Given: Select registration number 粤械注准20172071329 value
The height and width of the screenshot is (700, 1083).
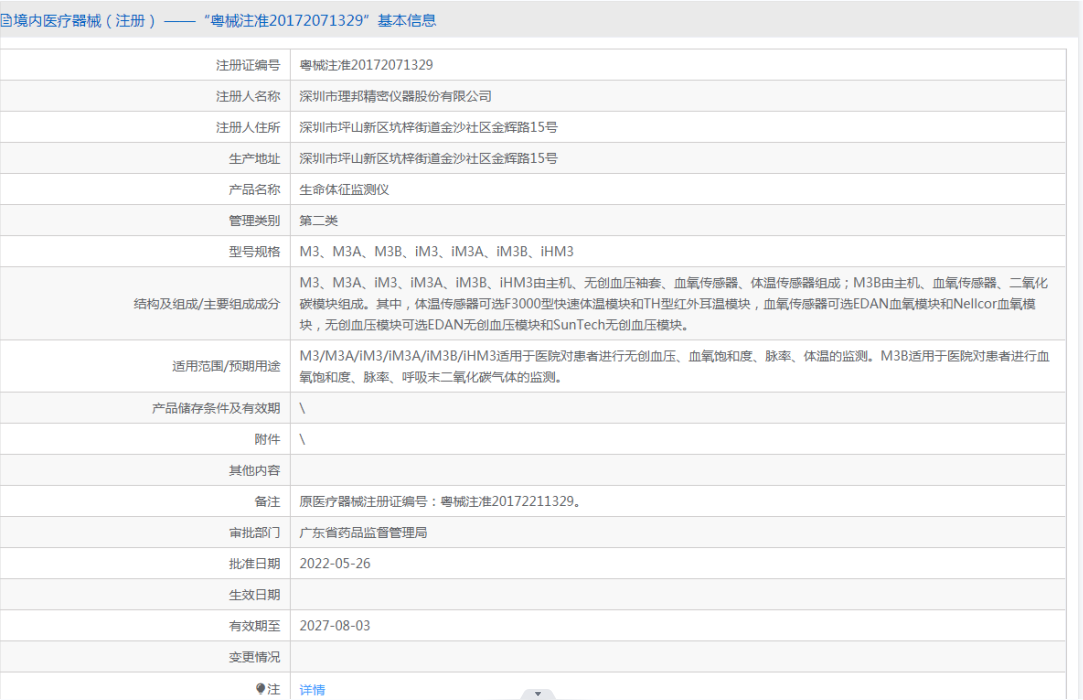Looking at the screenshot, I should point(366,65).
